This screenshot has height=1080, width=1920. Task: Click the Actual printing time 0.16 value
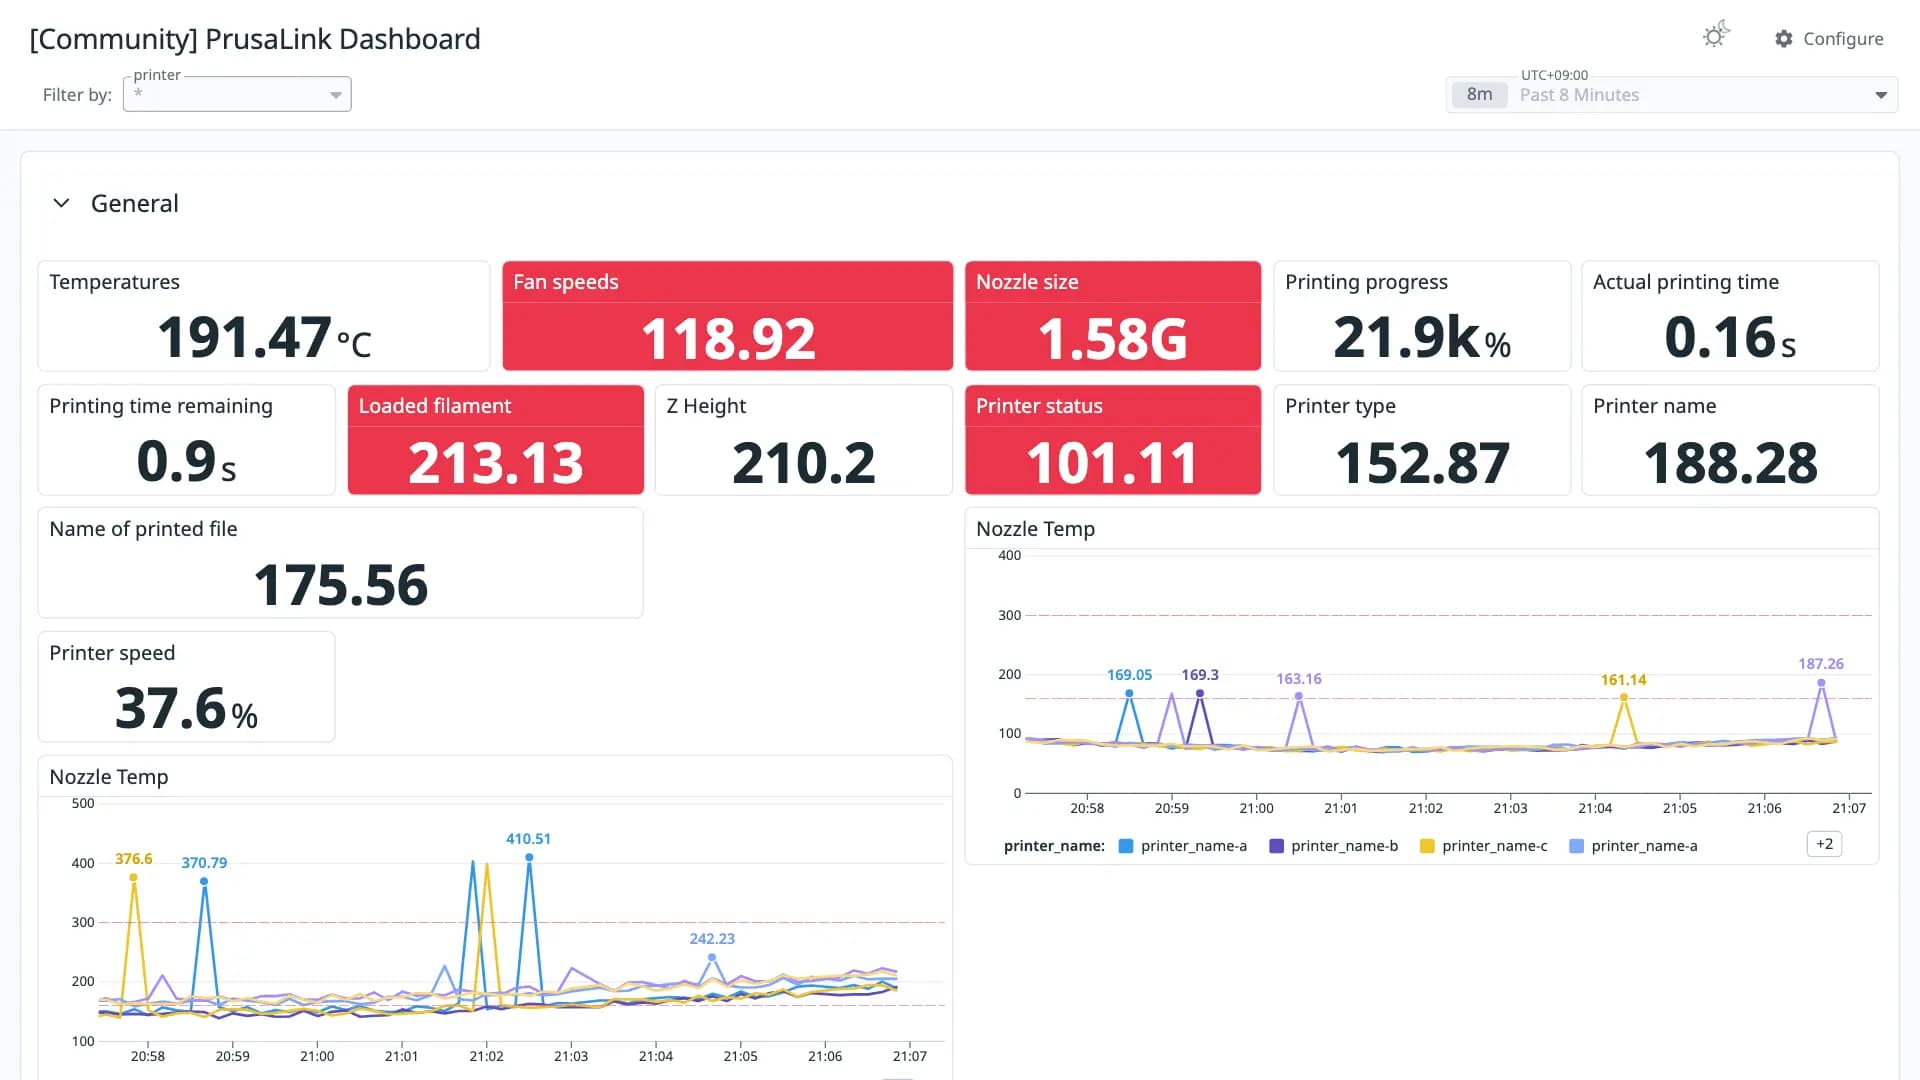(x=1730, y=337)
